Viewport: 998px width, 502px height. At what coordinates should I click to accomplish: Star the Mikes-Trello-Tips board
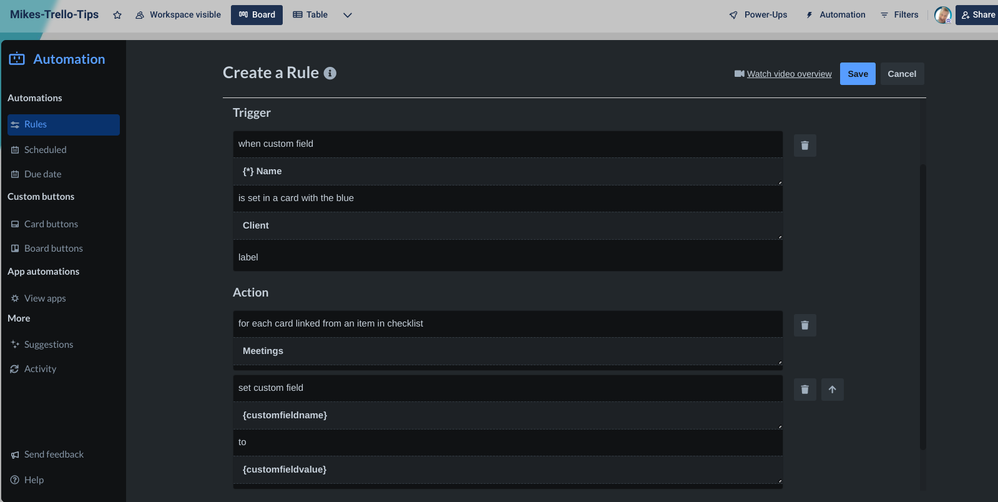coord(117,15)
